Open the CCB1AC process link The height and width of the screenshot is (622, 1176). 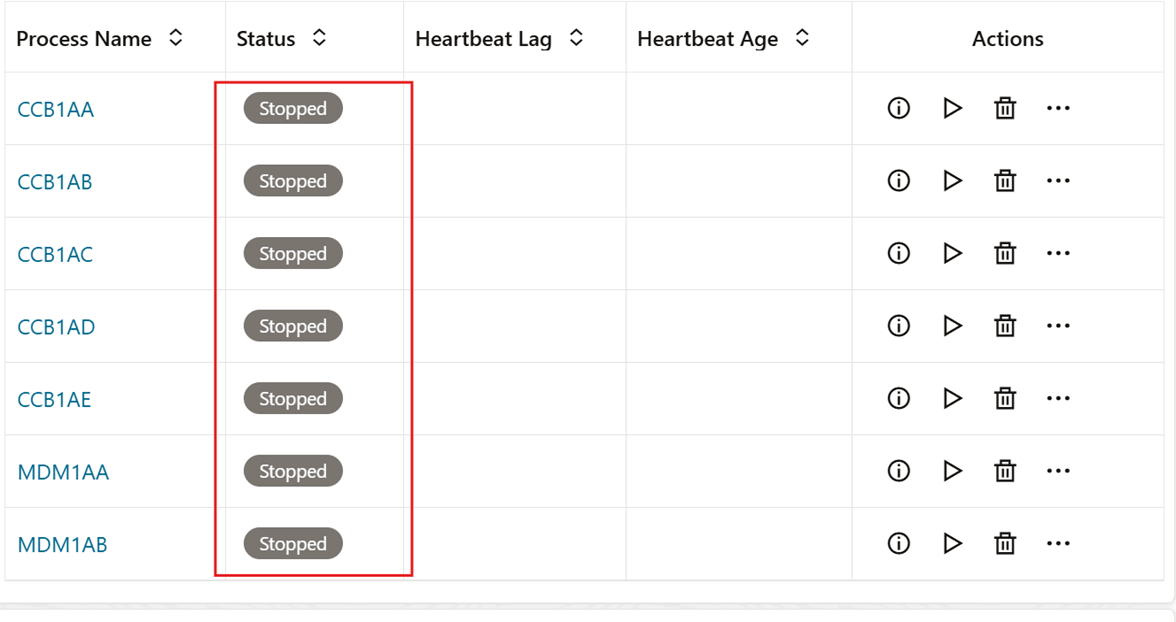55,255
